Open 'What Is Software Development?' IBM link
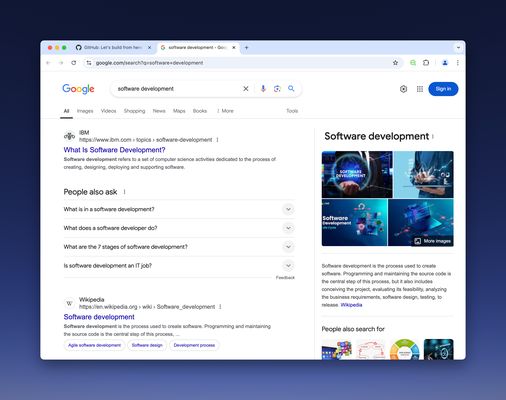This screenshot has height=400, width=506. (114, 150)
